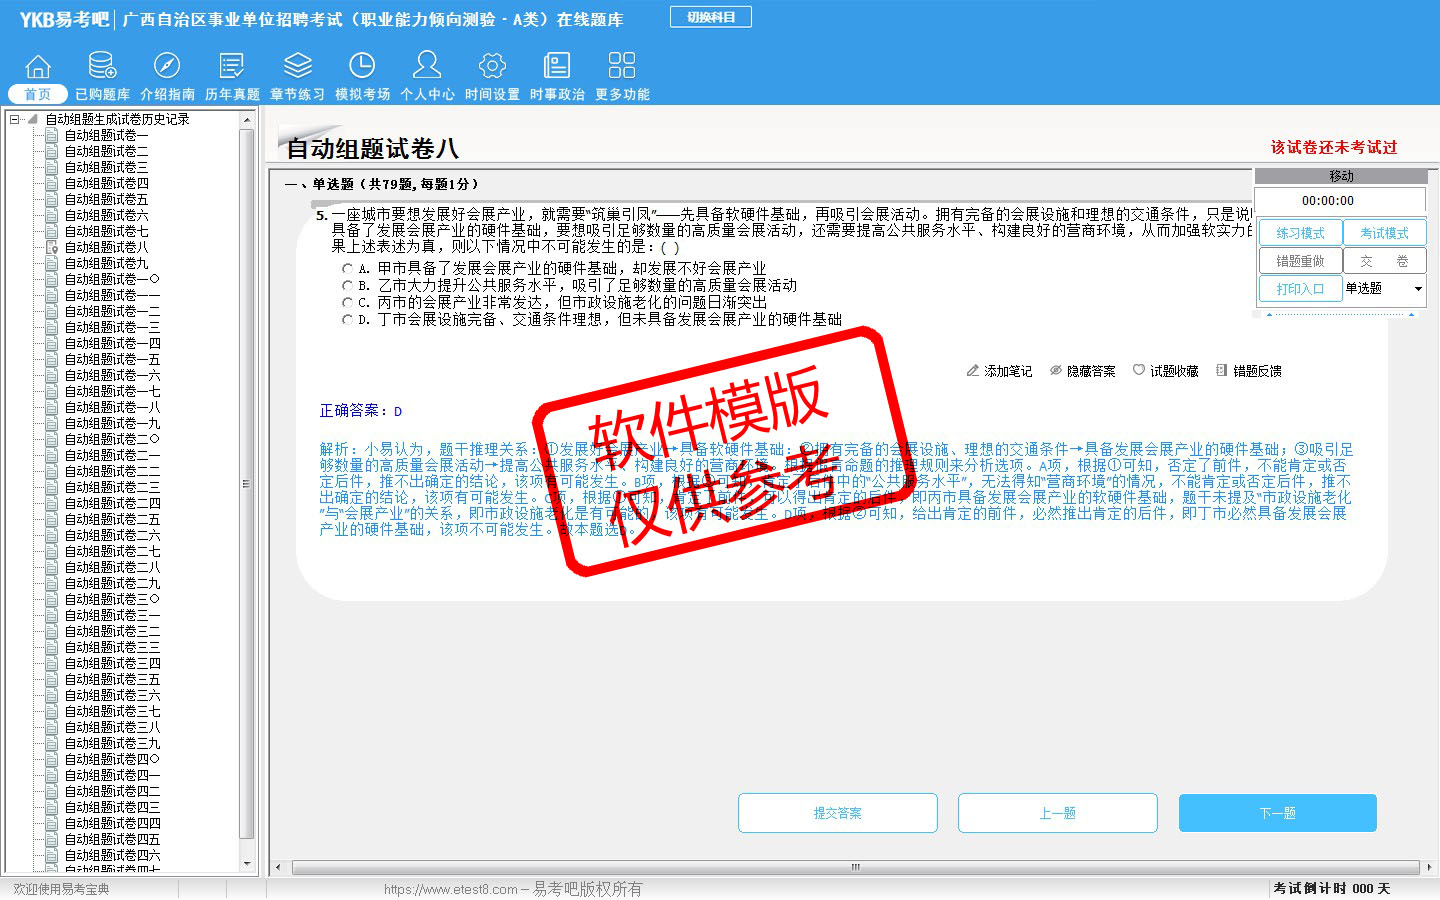The image size is (1440, 900).
Task: Select answer option B radio button
Action: pos(347,286)
